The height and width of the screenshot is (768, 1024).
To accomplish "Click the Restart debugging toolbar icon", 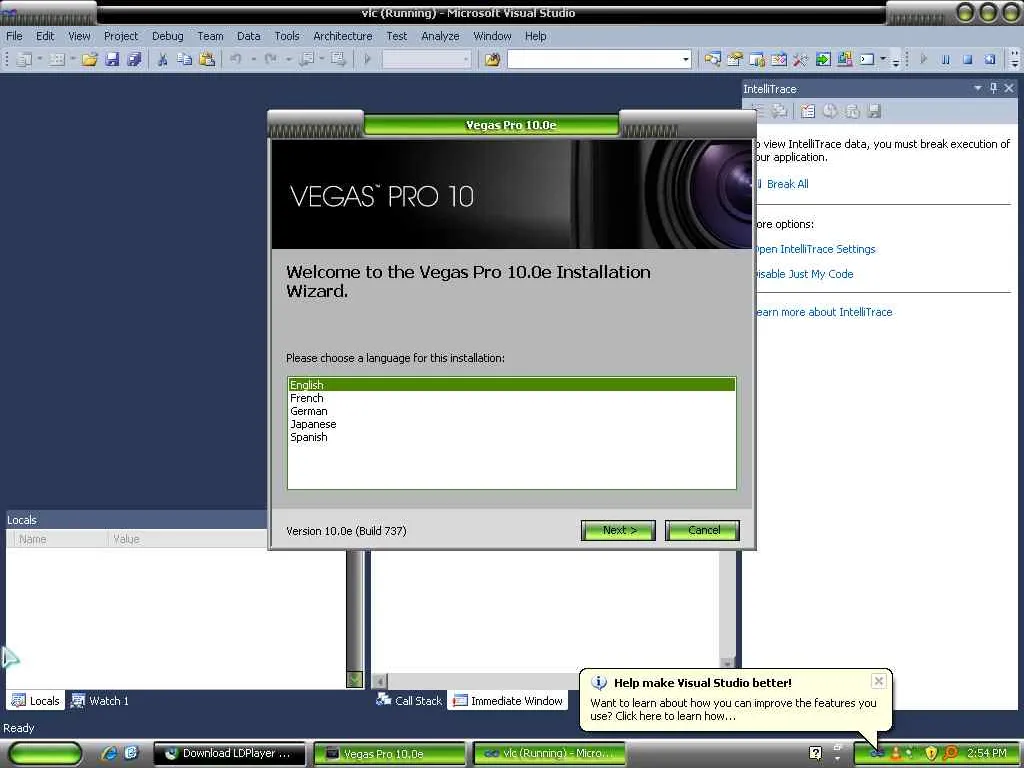I will [990, 59].
